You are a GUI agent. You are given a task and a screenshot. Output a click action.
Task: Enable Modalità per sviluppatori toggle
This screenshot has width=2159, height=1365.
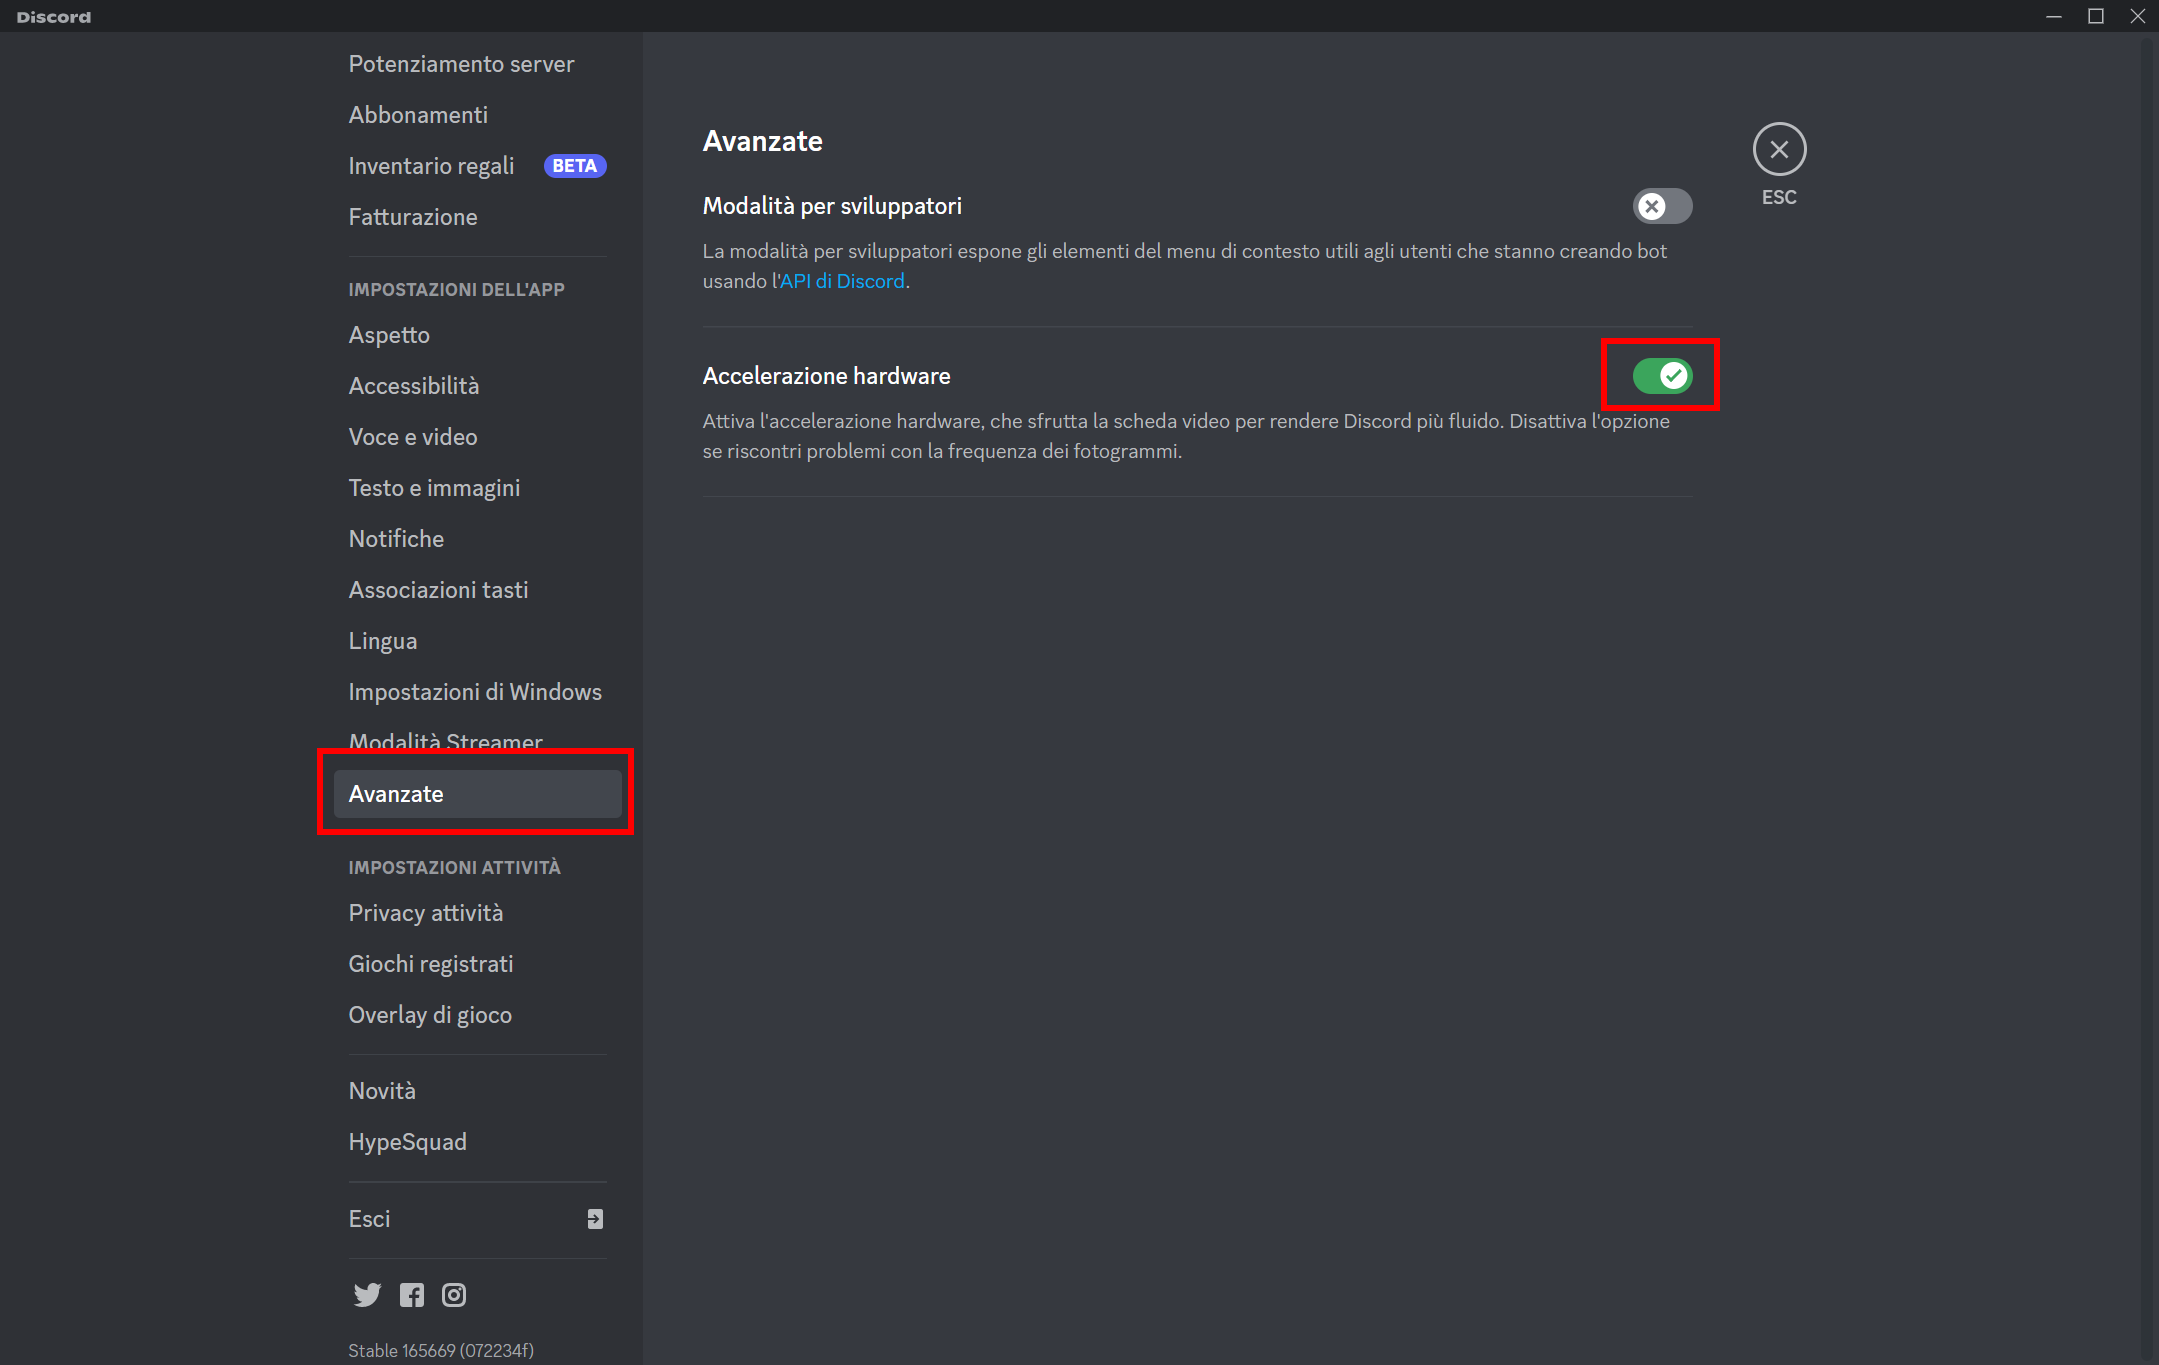[x=1662, y=206]
